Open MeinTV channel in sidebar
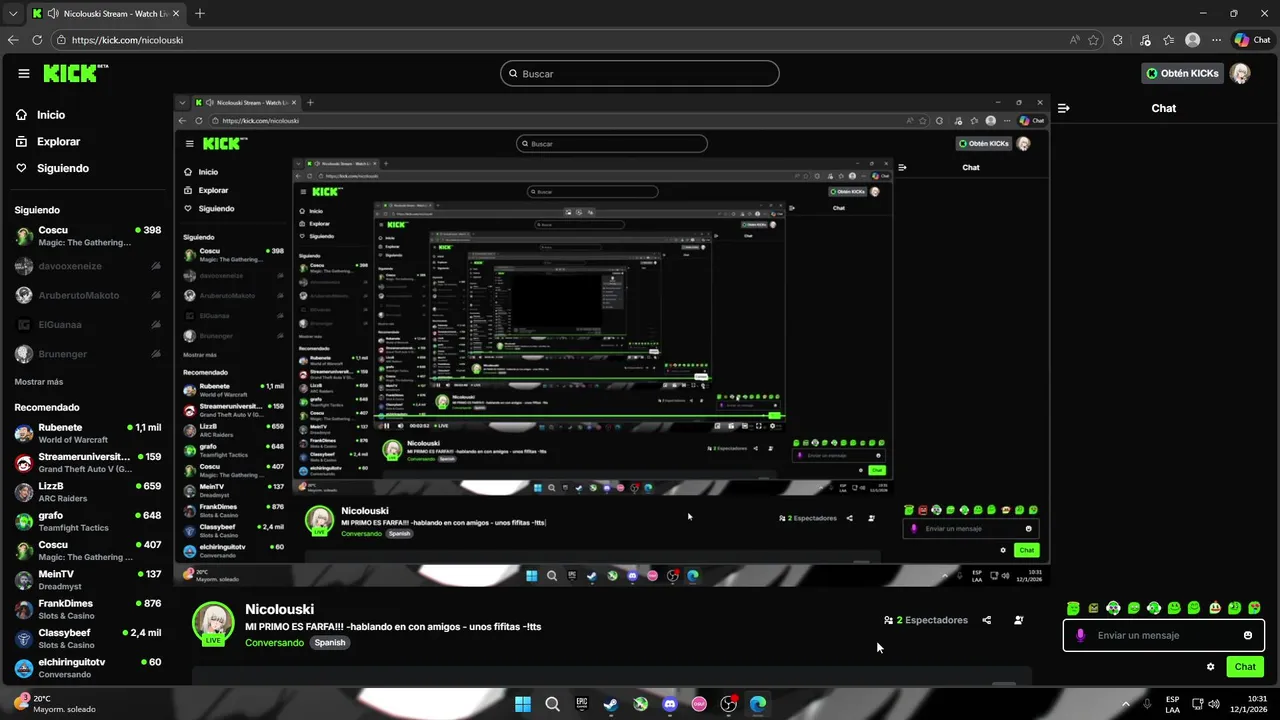The height and width of the screenshot is (720, 1280). 88,580
